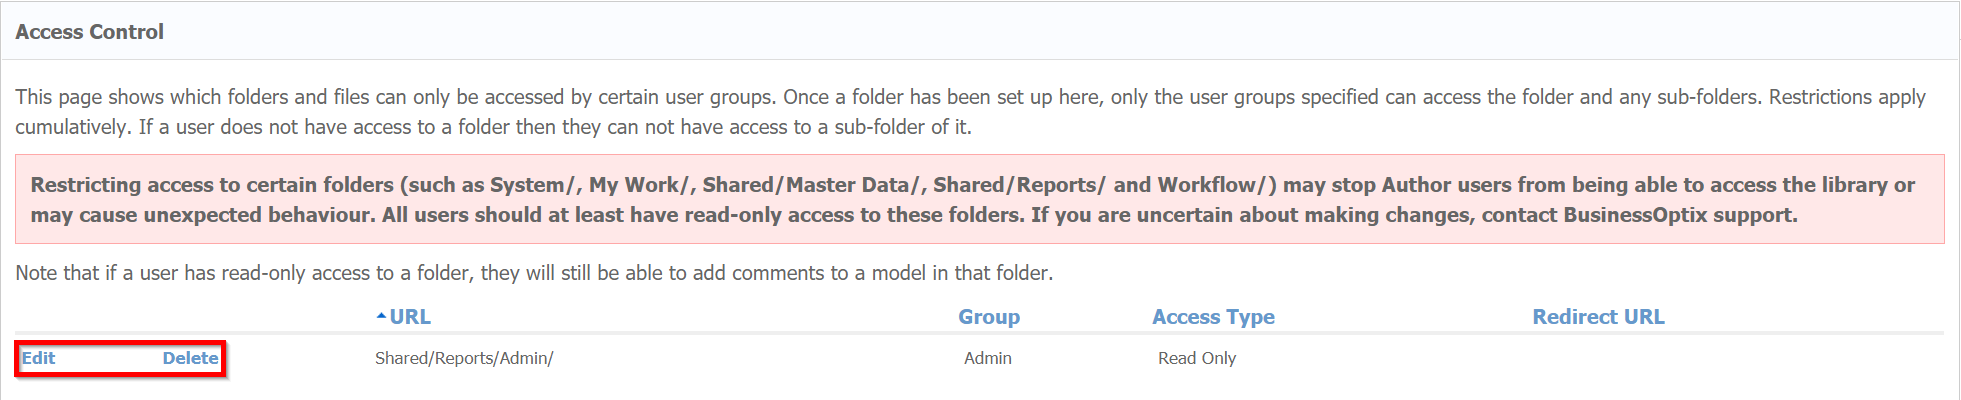1961x400 pixels.
Task: Click the note about read-only folder access
Action: (x=534, y=273)
